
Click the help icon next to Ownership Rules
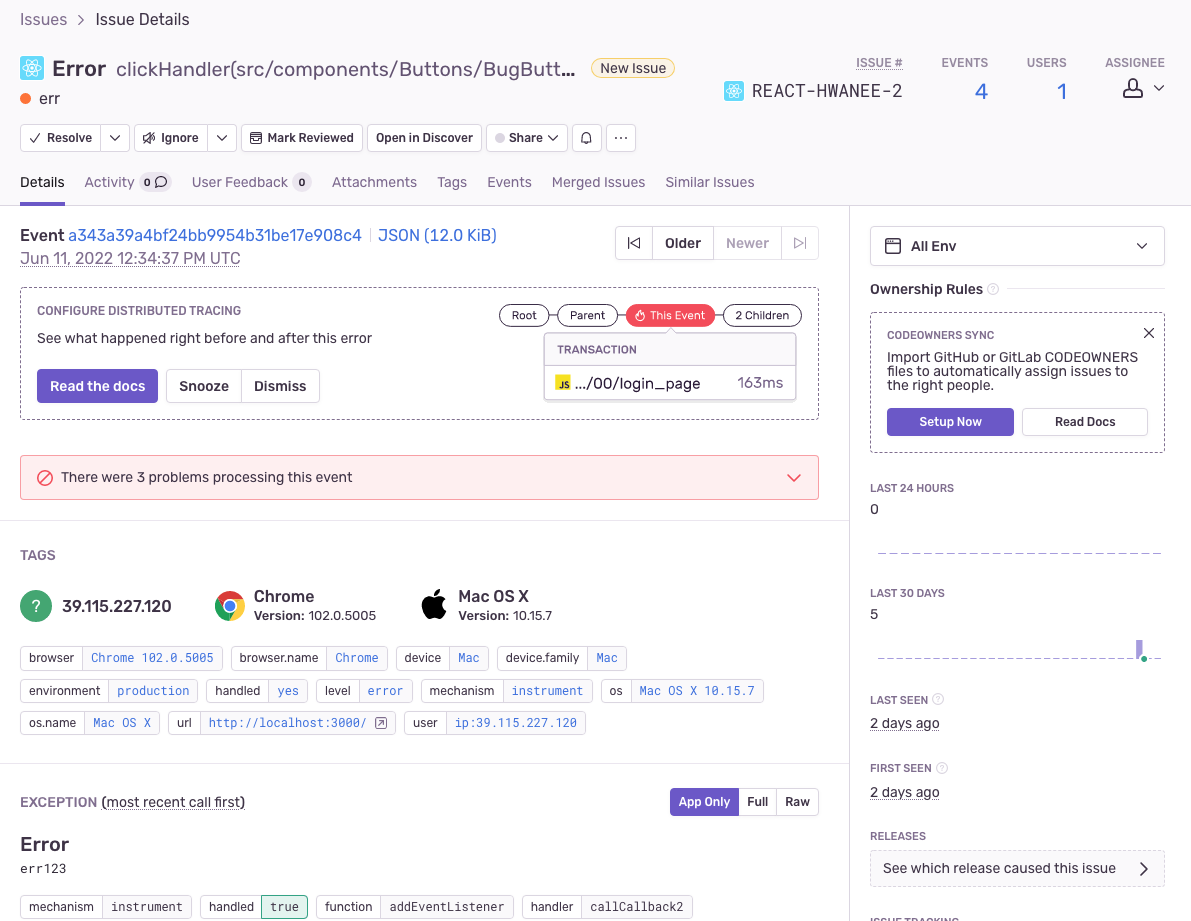(993, 289)
